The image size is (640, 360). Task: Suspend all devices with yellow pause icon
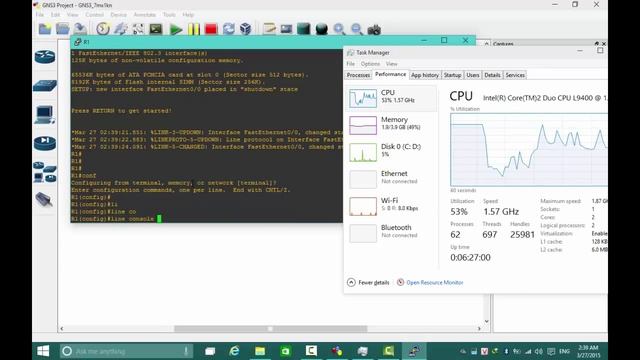[x=194, y=29]
